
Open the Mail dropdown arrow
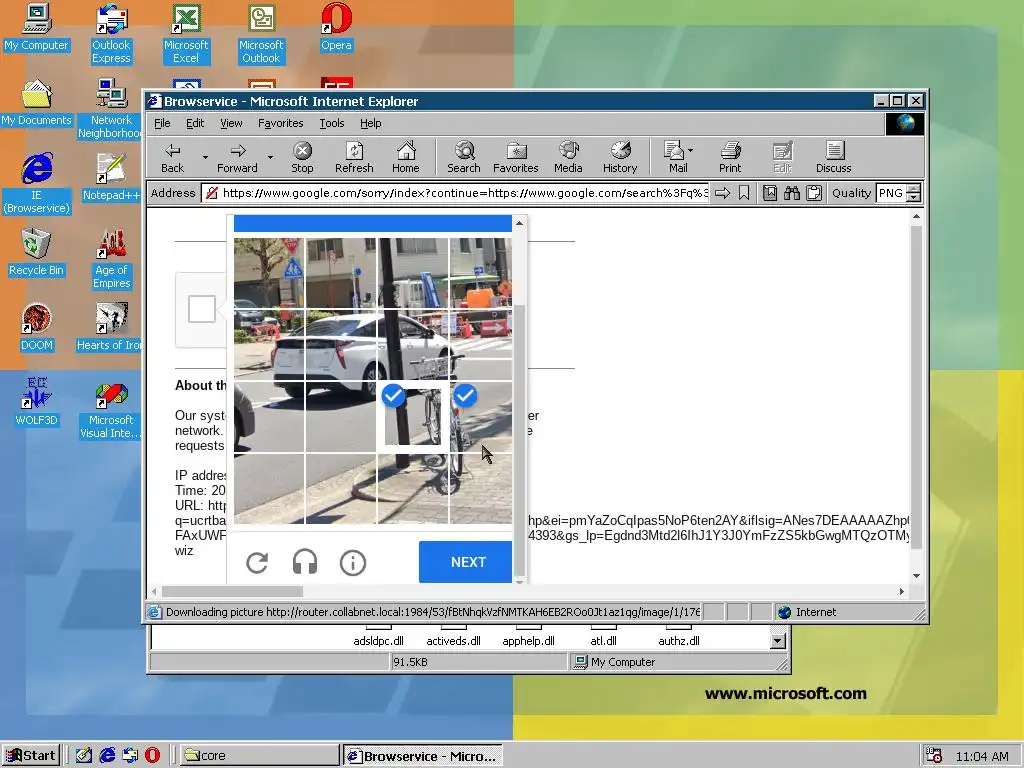click(691, 150)
